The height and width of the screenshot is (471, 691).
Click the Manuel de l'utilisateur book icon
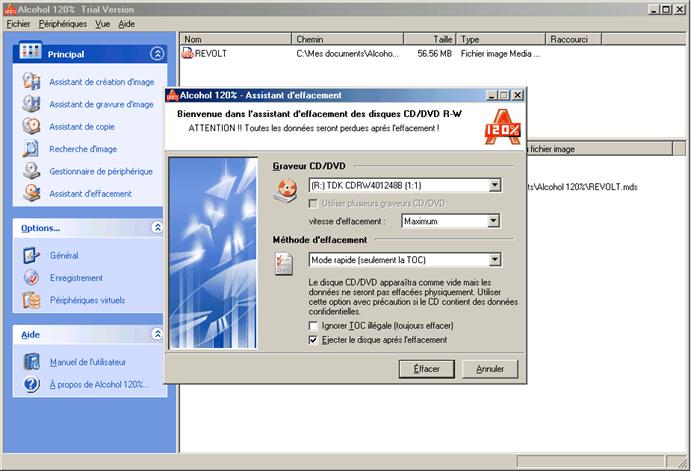(31, 362)
